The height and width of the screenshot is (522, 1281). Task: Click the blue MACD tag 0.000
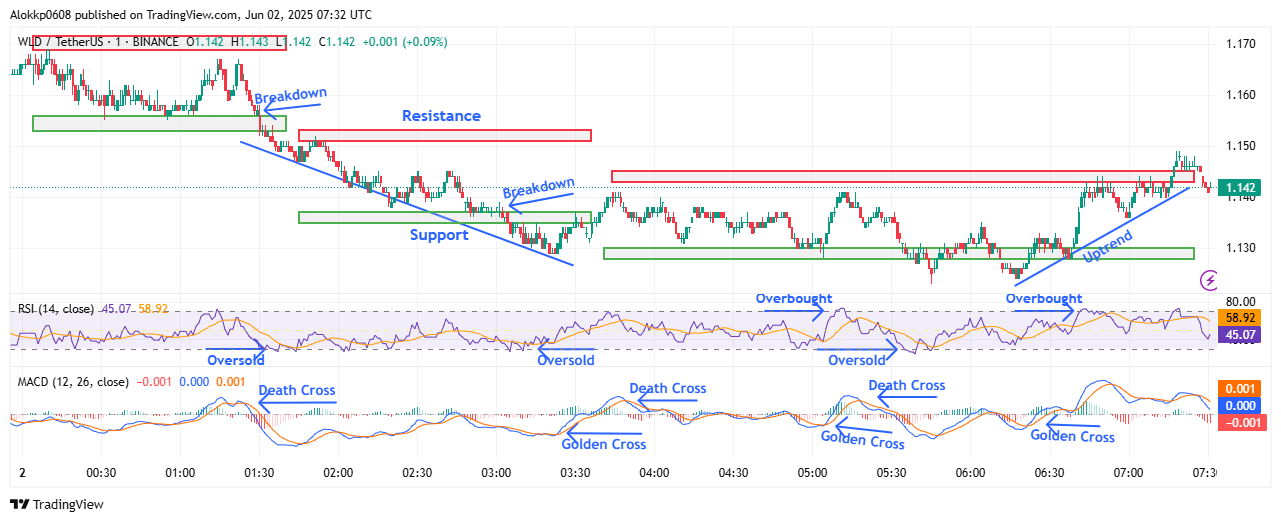(x=1241, y=406)
